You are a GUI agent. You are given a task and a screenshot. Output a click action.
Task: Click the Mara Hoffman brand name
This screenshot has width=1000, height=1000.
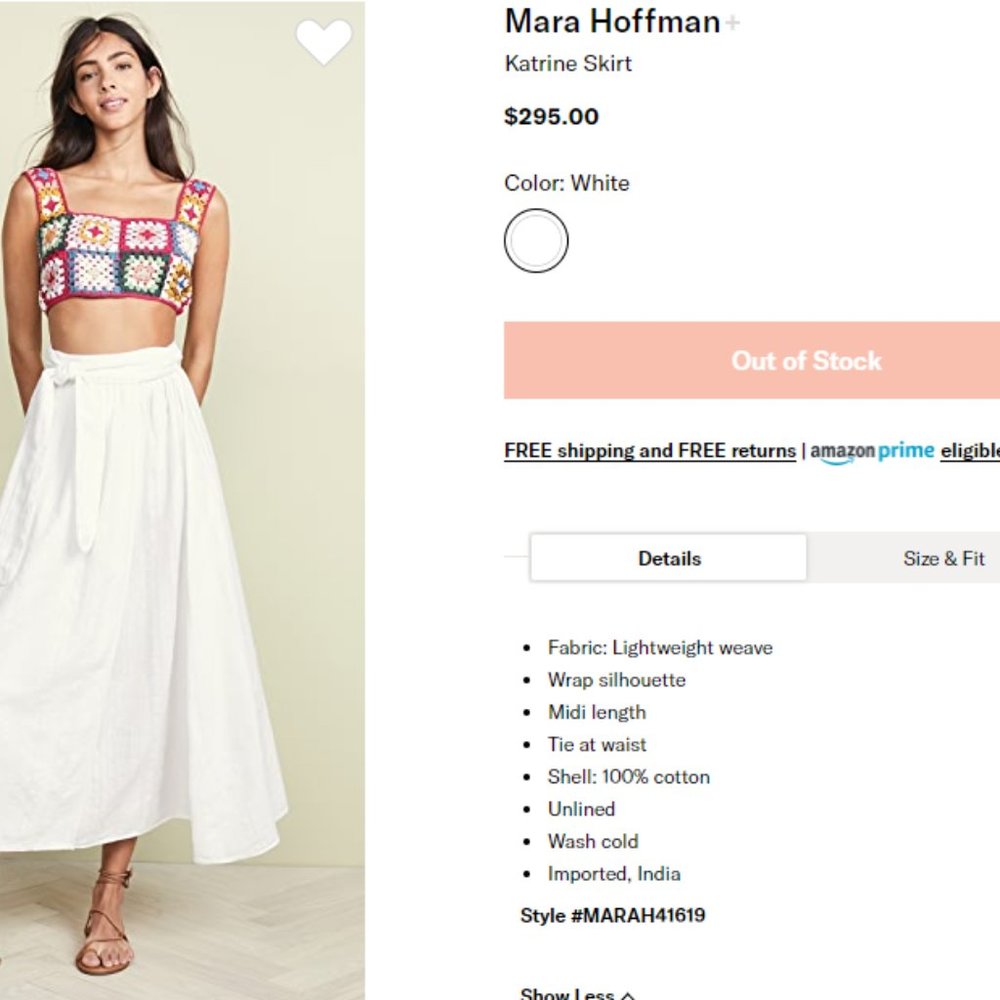(x=610, y=22)
